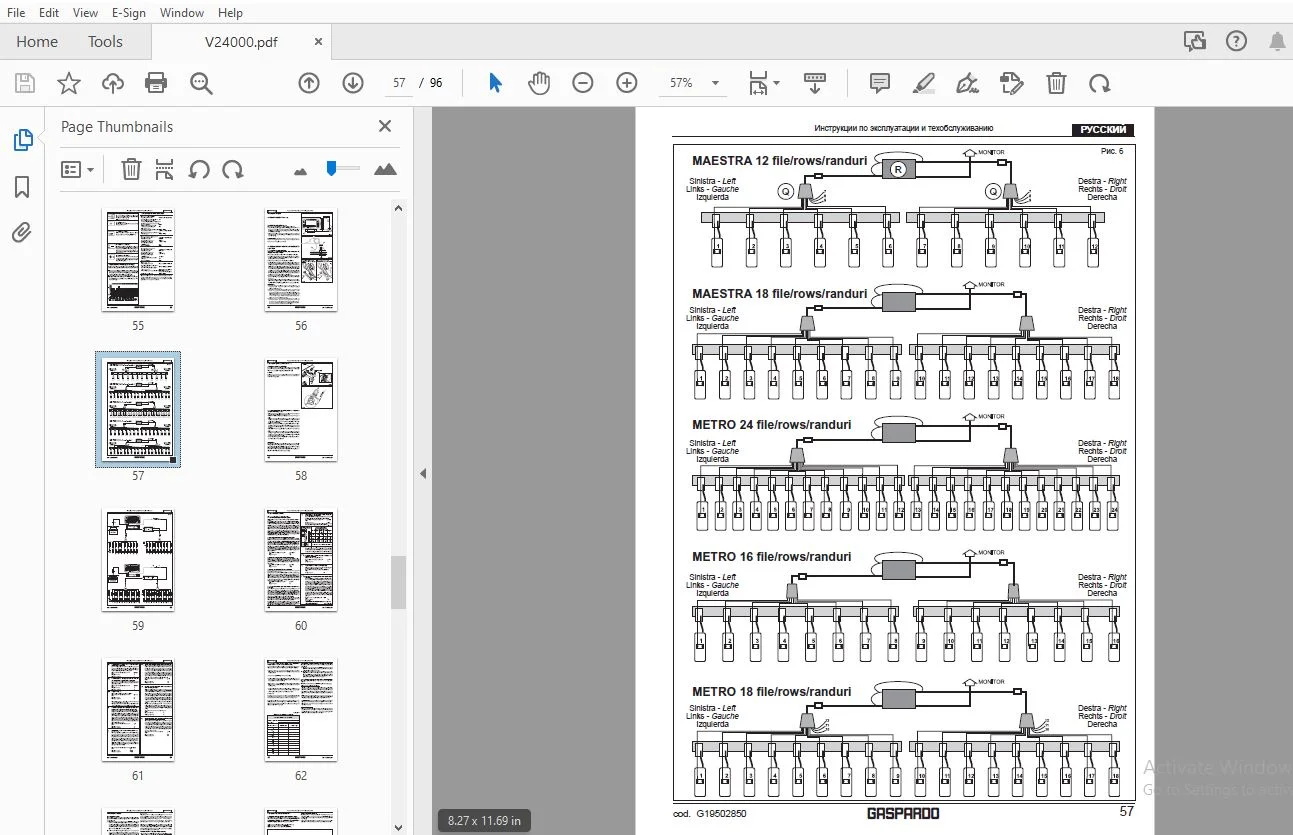Image resolution: width=1293 pixels, height=835 pixels.
Task: Delete selected page in thumbnails panel
Action: (x=131, y=169)
